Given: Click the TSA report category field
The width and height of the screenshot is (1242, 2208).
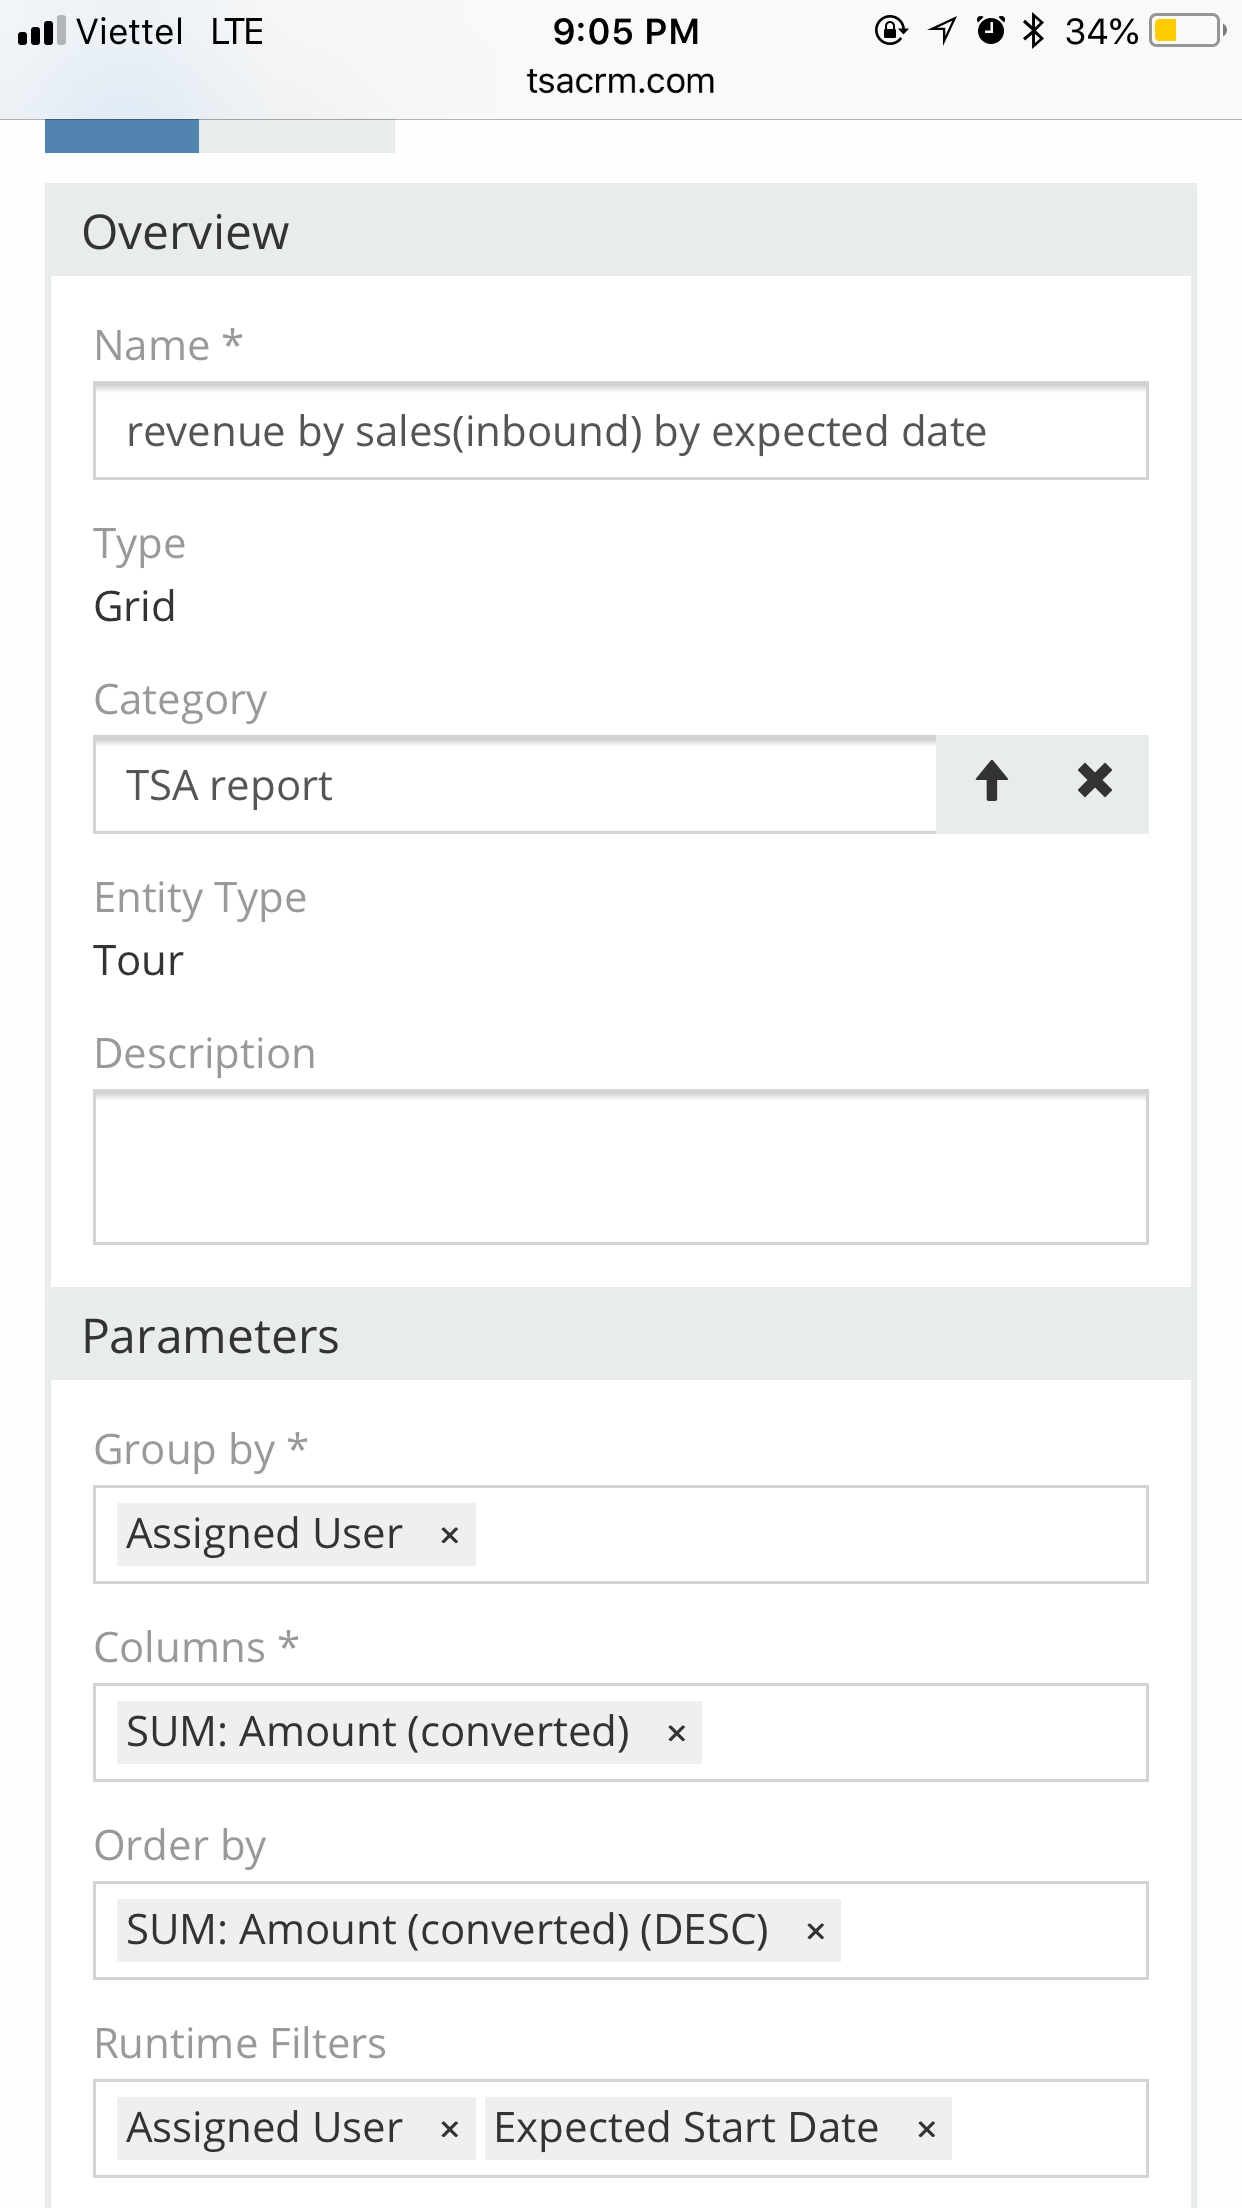Looking at the screenshot, I should point(515,786).
